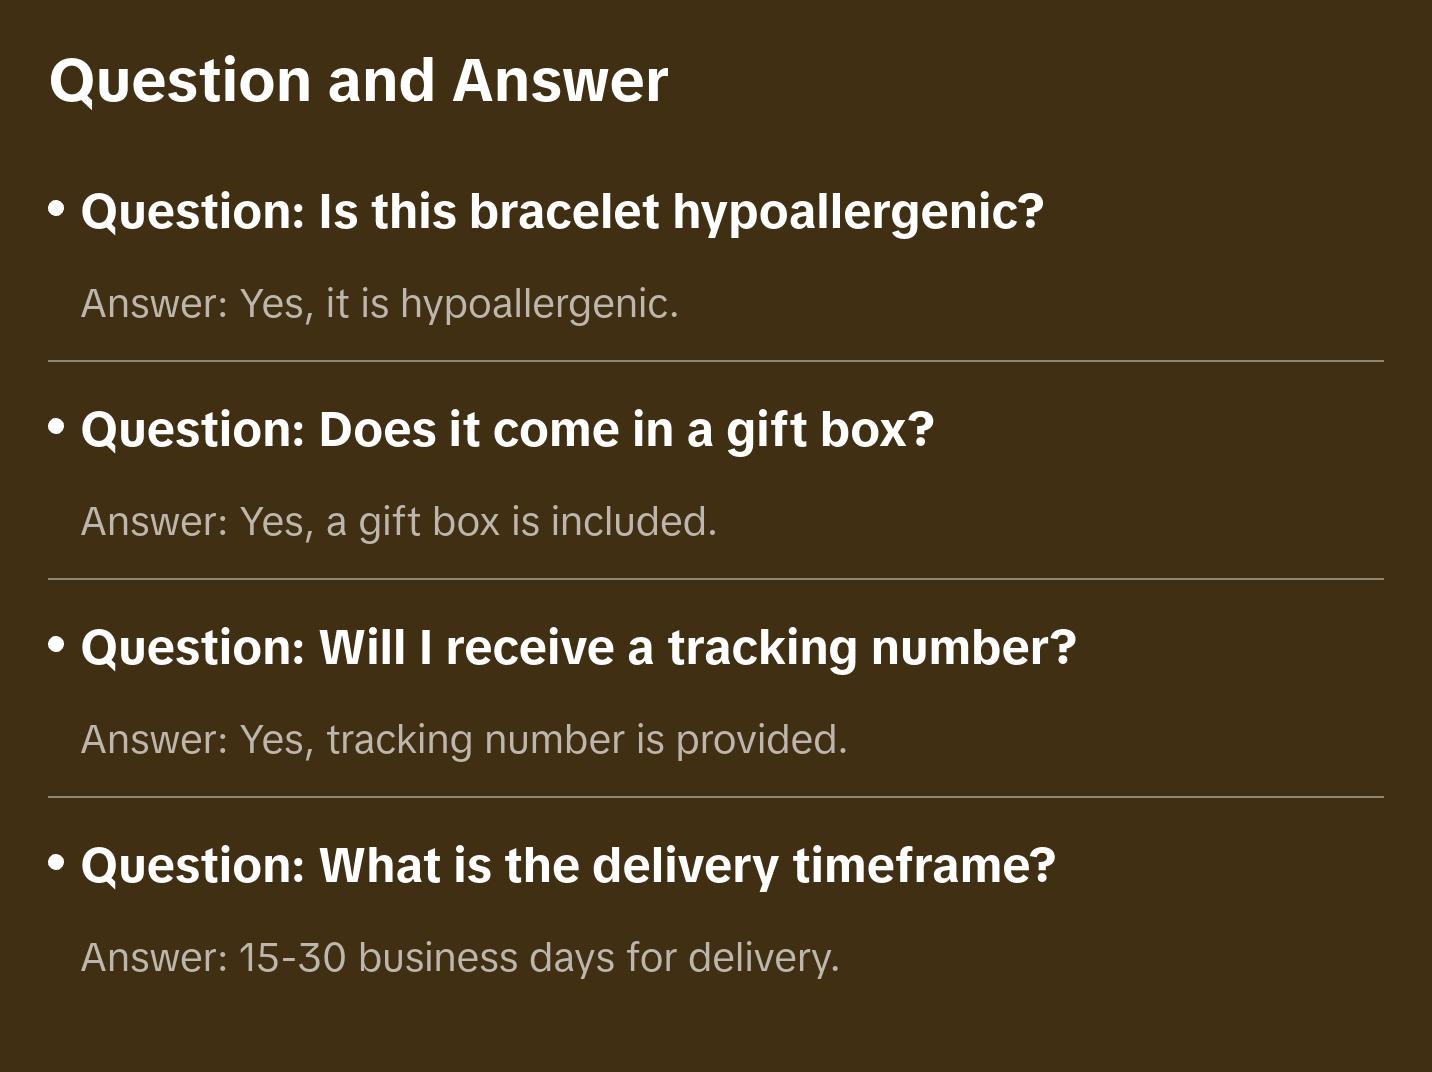The height and width of the screenshot is (1072, 1432).
Task: Click divider line below the hypoallergenic answer
Action: [x=716, y=361]
